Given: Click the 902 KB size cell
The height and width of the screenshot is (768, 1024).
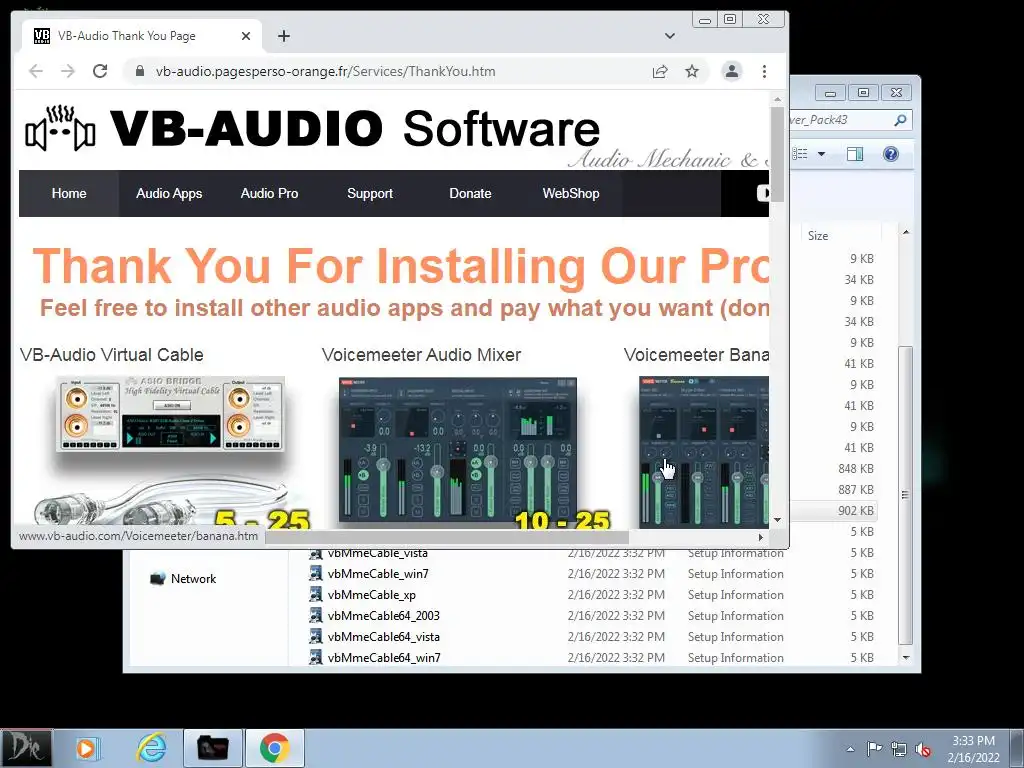Looking at the screenshot, I should (x=856, y=511).
